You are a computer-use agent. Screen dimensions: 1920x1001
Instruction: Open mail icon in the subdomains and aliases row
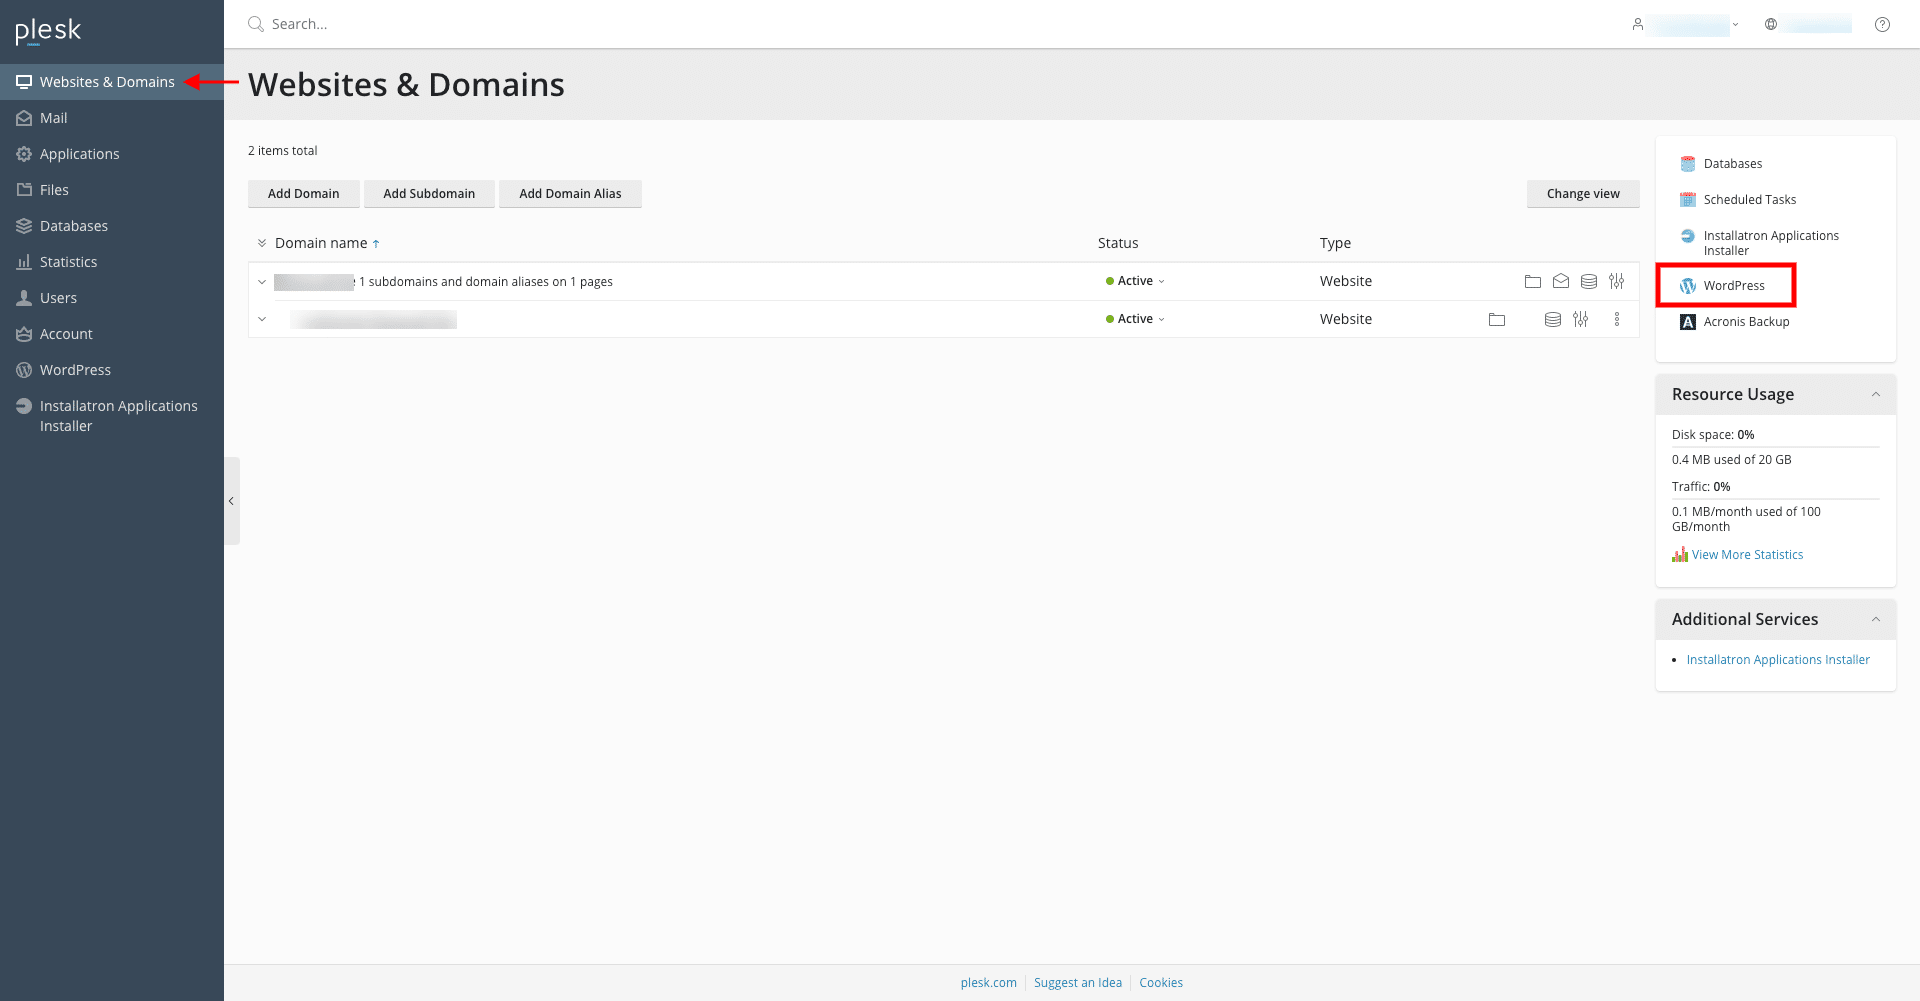(1560, 281)
